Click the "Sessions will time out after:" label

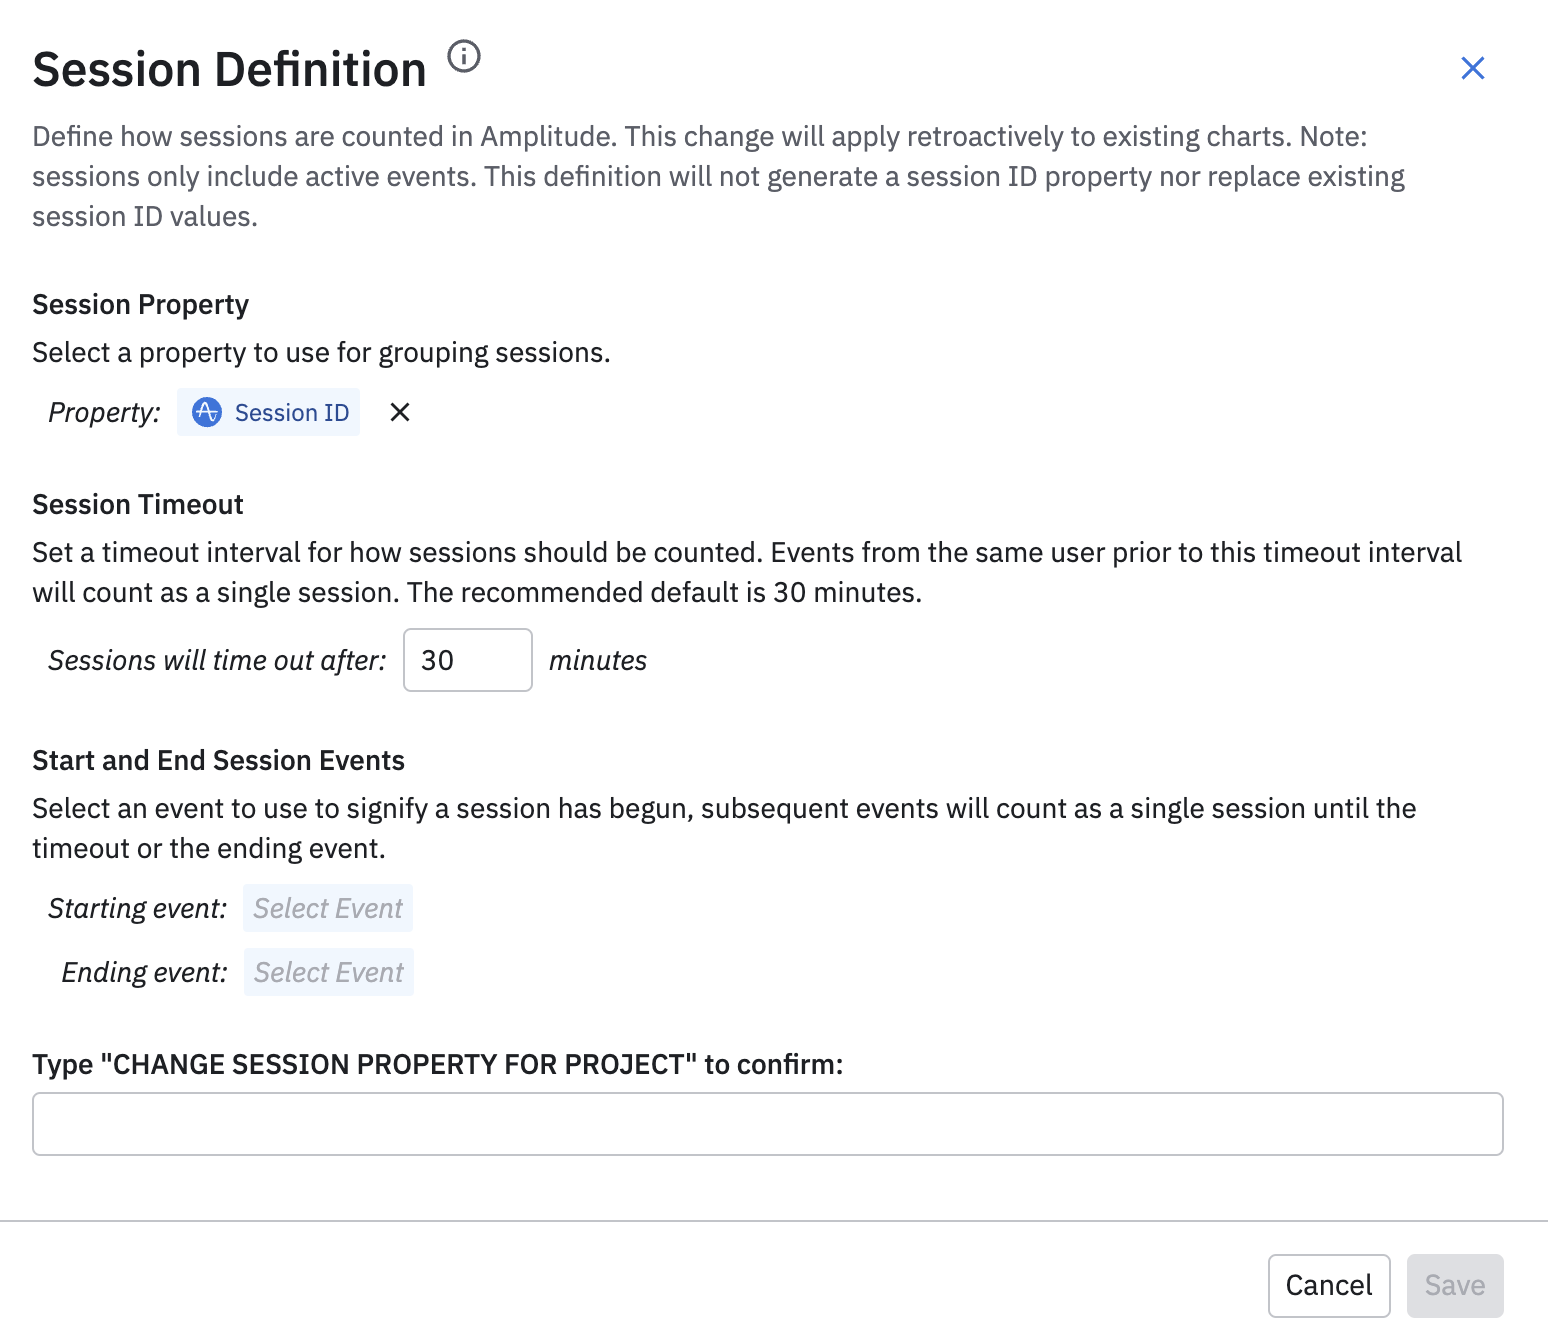click(217, 660)
